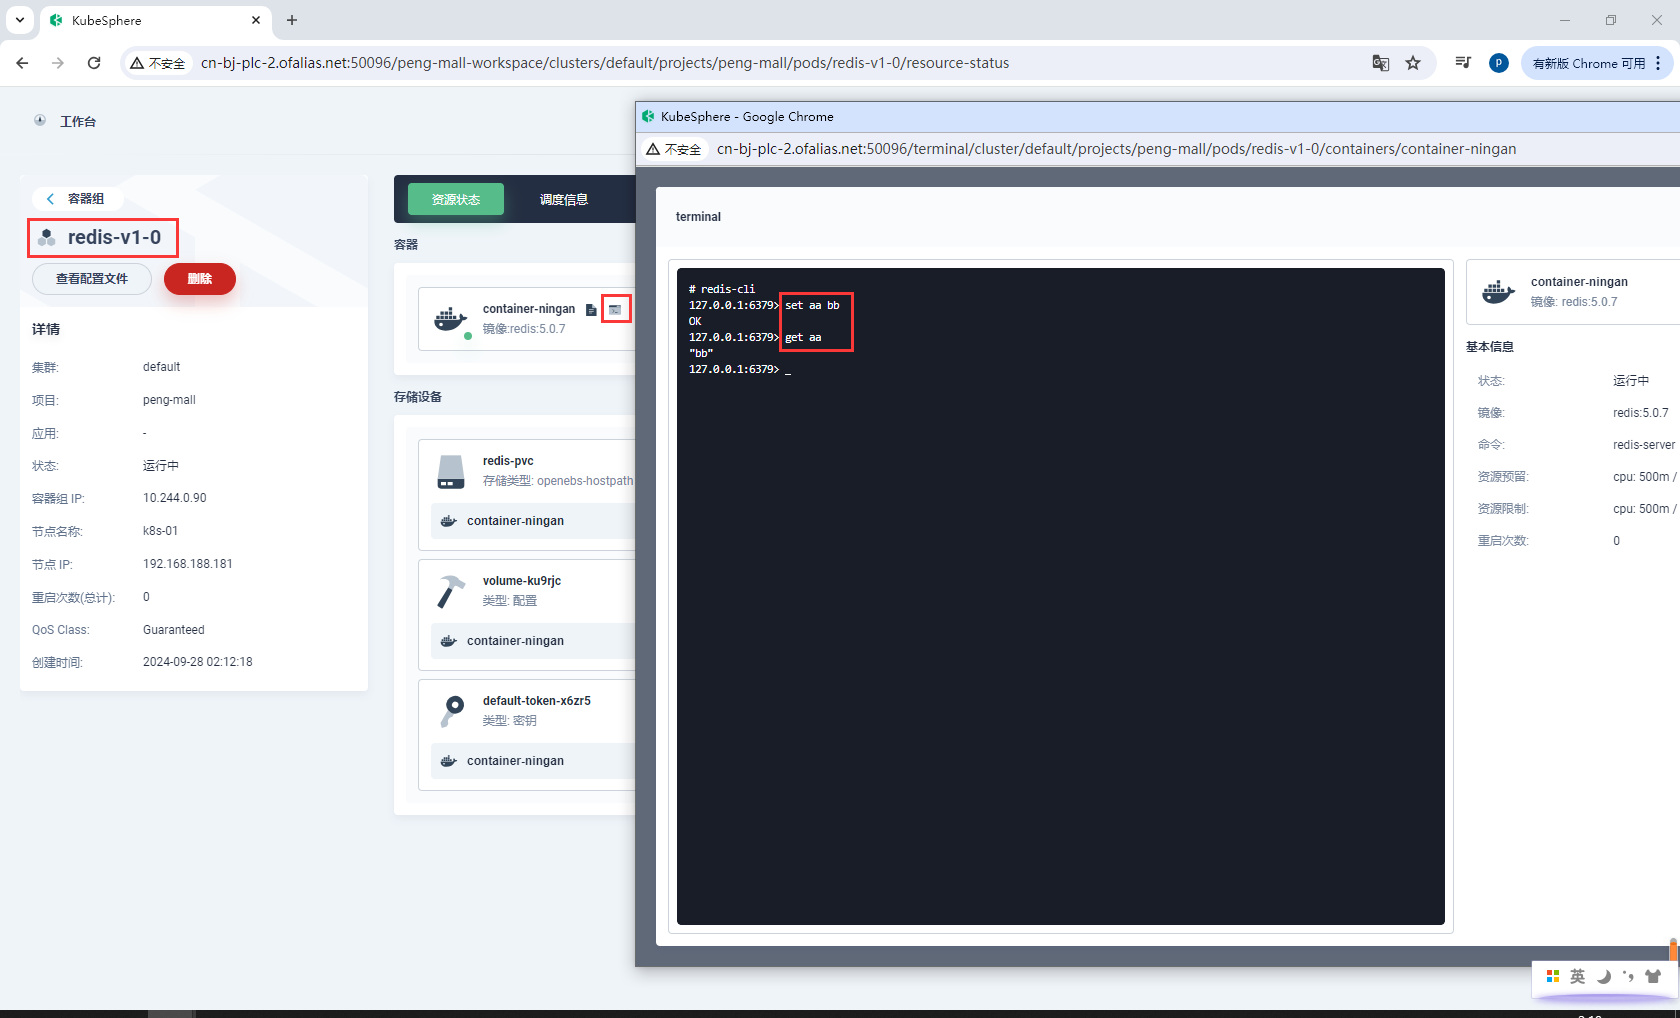This screenshot has width=1680, height=1018.
Task: Click the back arrow in the 容器组 breadcrumb
Action: point(51,199)
